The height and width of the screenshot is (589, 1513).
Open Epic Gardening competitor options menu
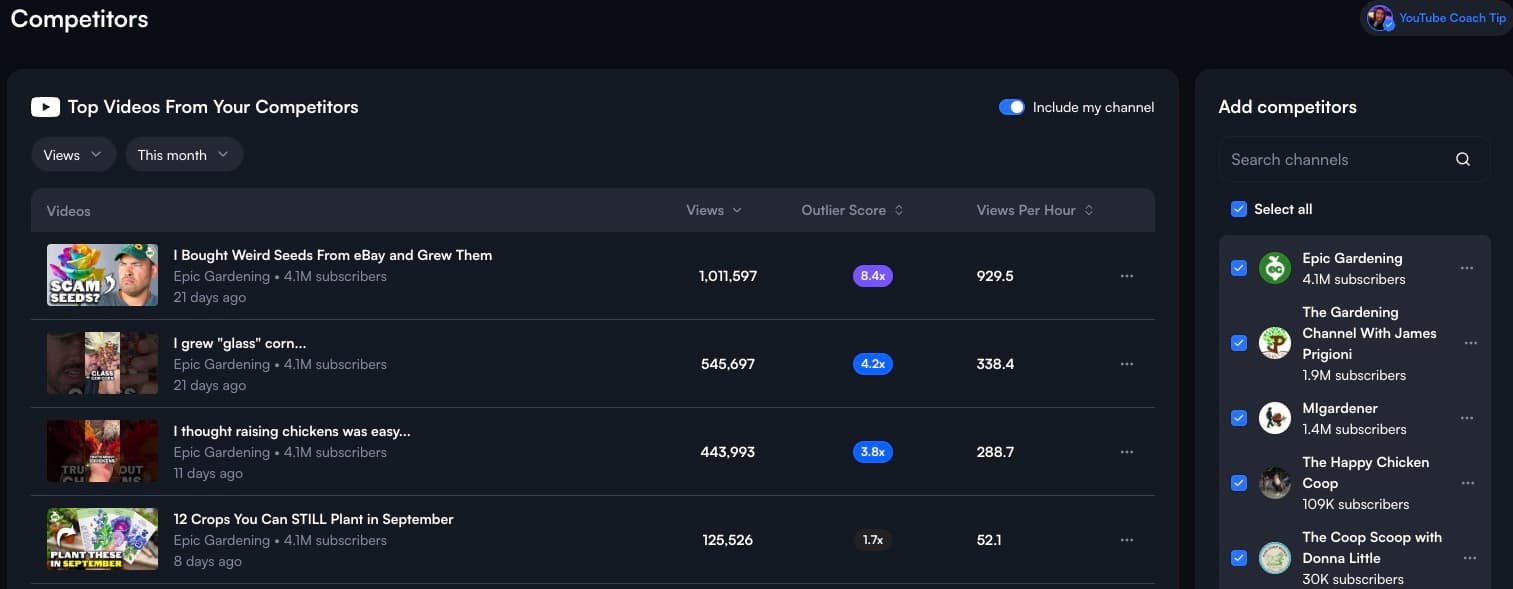[1467, 268]
